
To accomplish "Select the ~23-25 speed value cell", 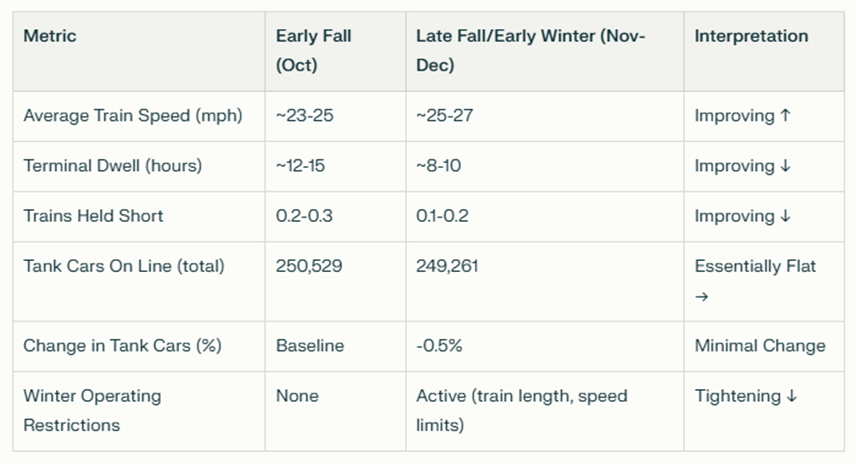I will click(x=304, y=116).
